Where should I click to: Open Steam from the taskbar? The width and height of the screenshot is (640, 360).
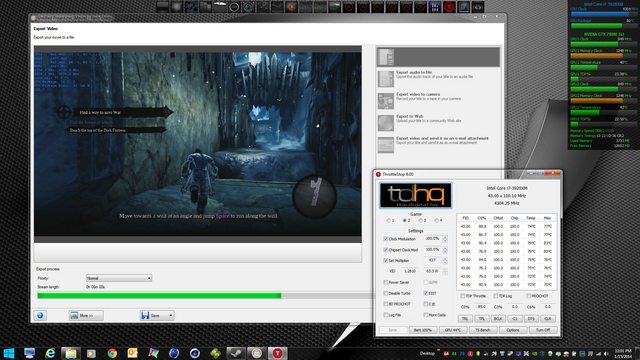236,353
